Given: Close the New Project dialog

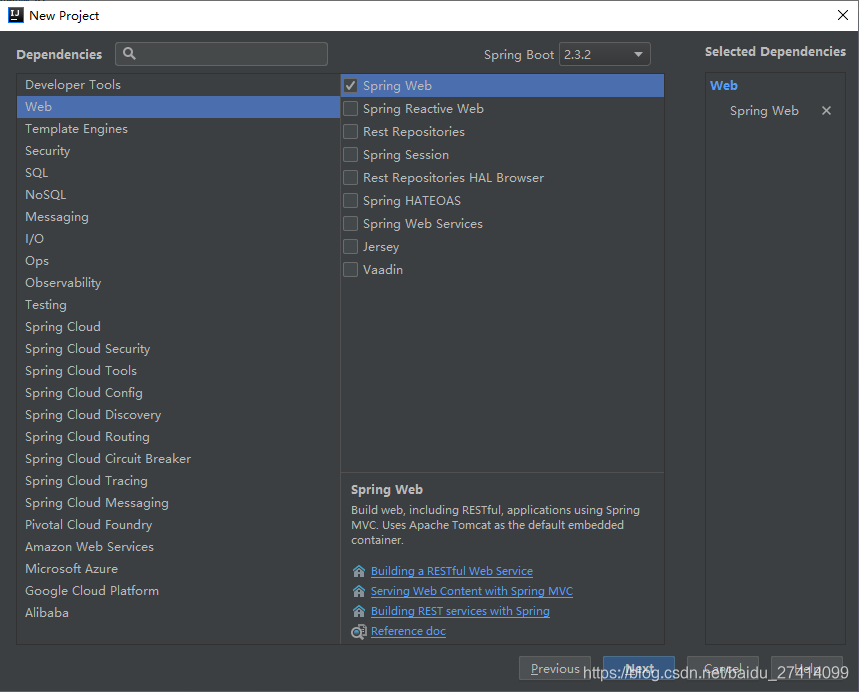Looking at the screenshot, I should (843, 15).
